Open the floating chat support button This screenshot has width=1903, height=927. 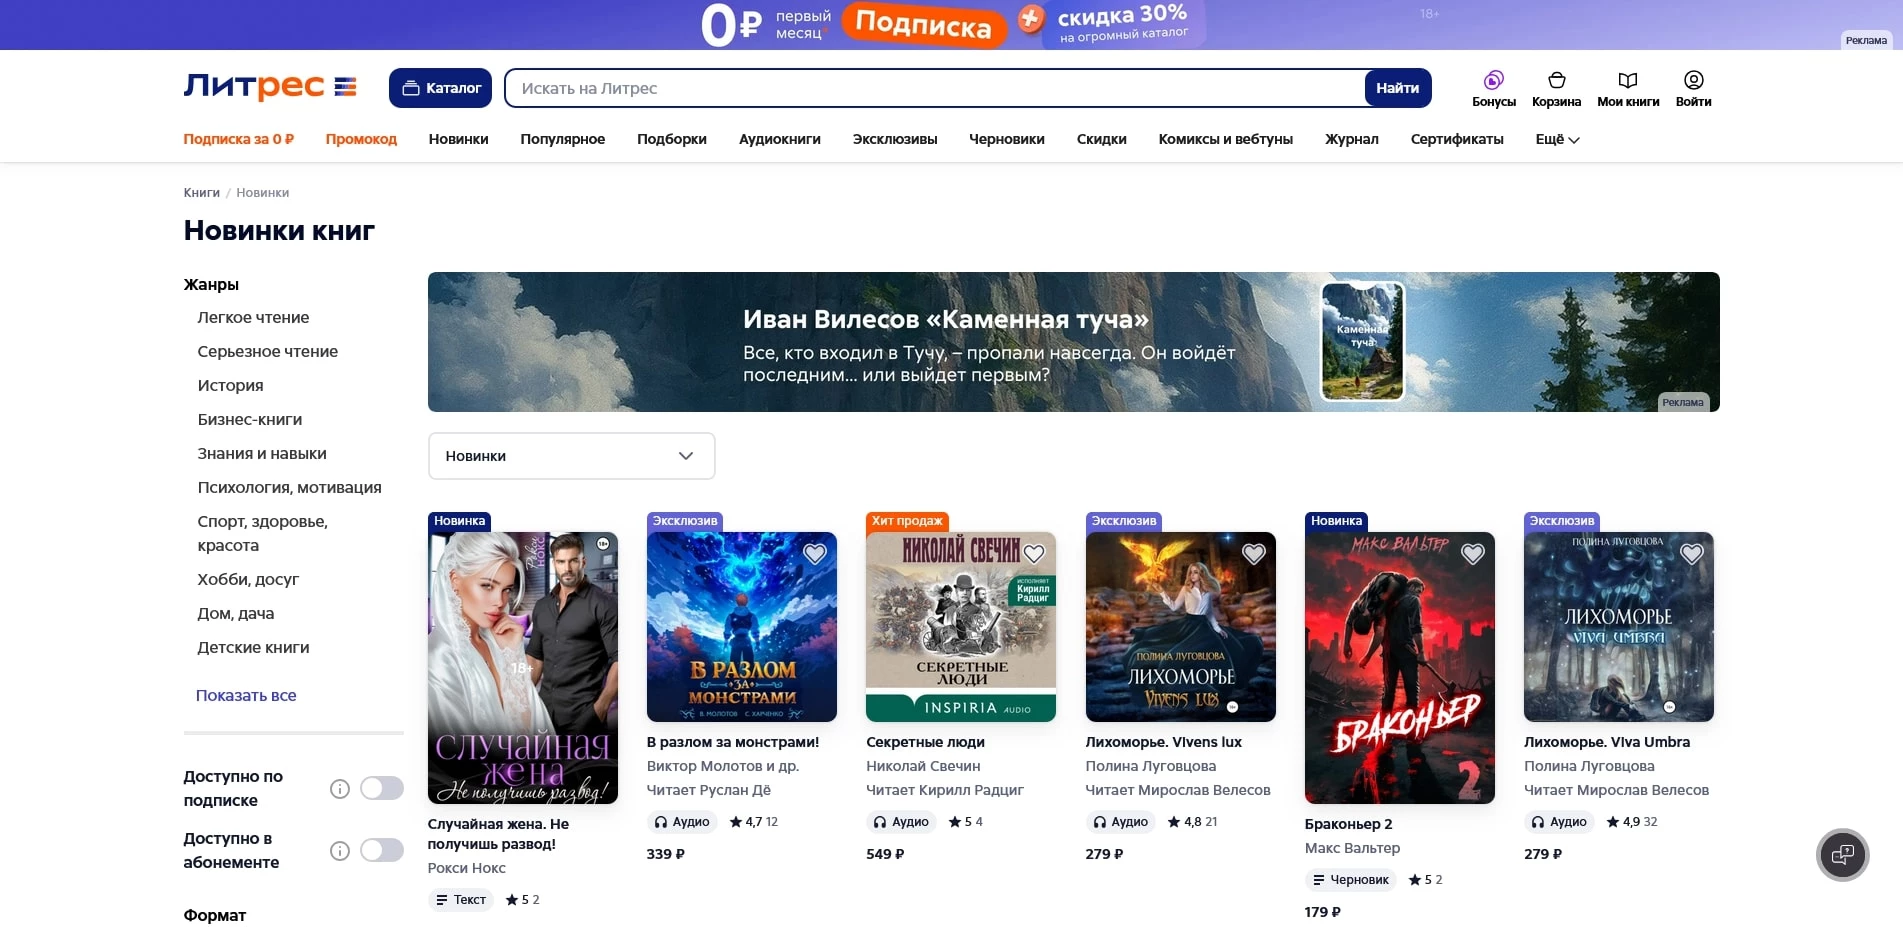click(x=1842, y=855)
